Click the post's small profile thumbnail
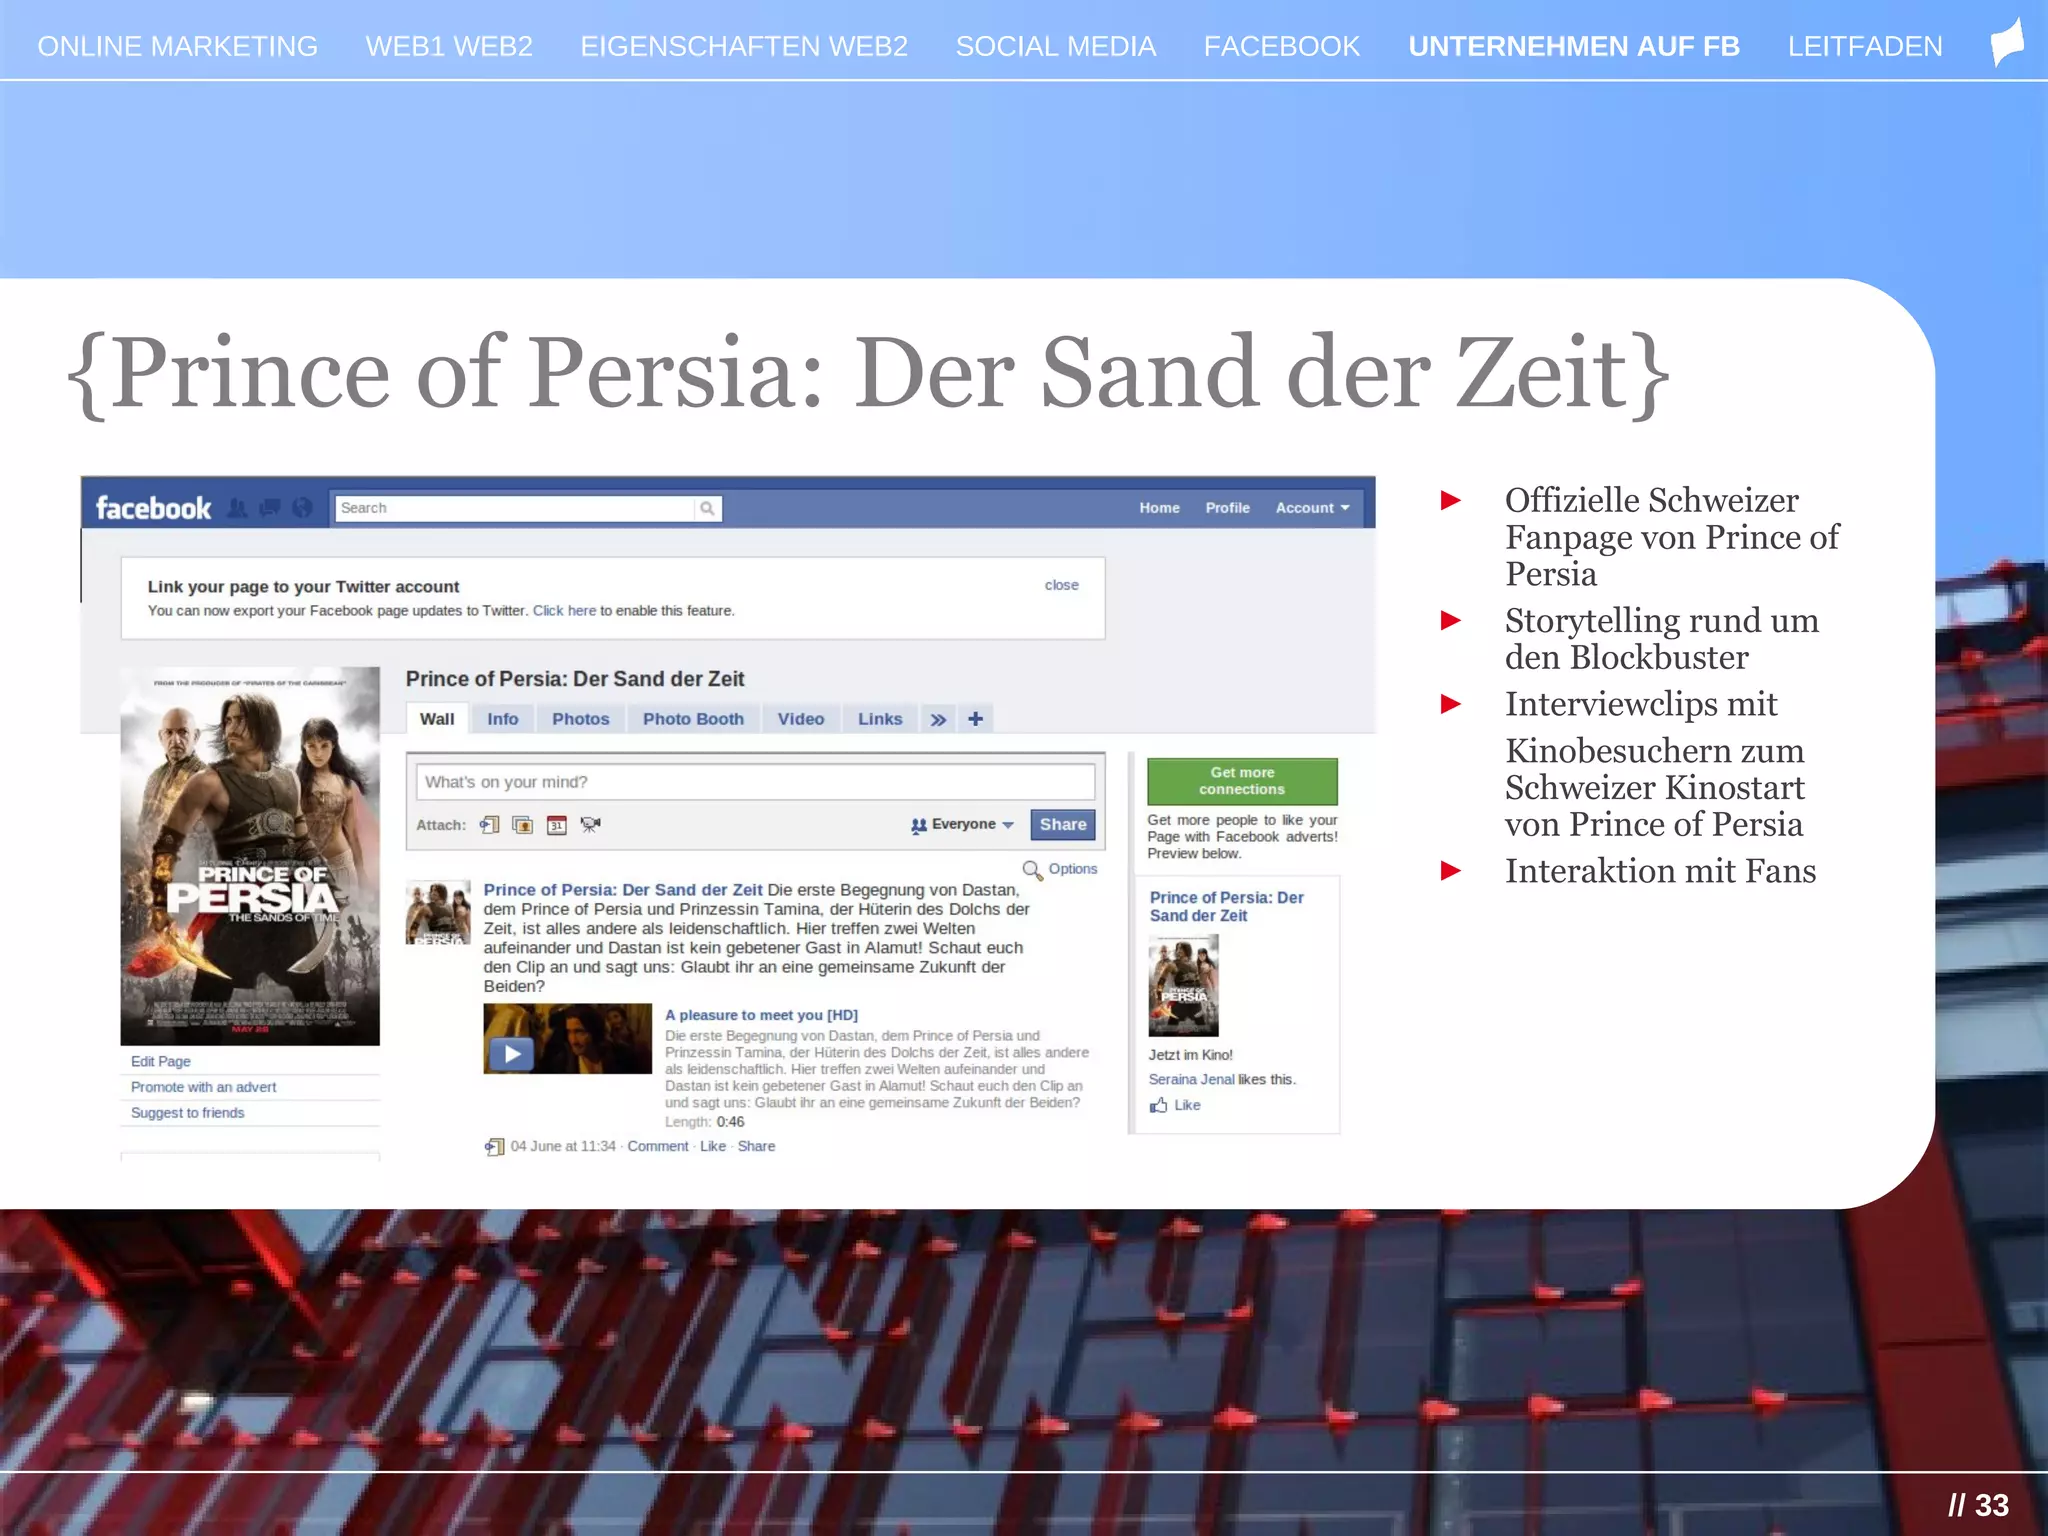The width and height of the screenshot is (2048, 1536). [438, 912]
